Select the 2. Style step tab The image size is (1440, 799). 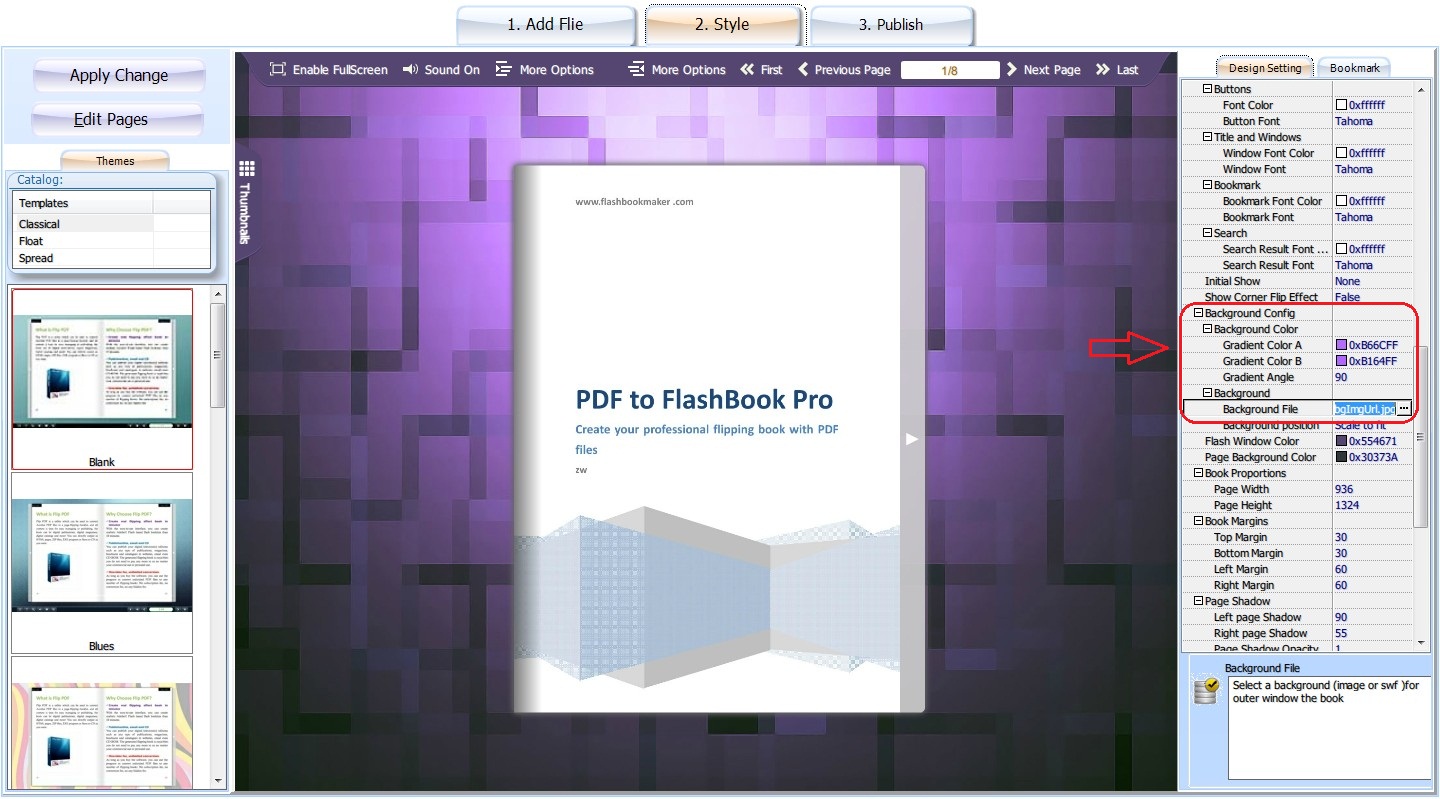724,25
